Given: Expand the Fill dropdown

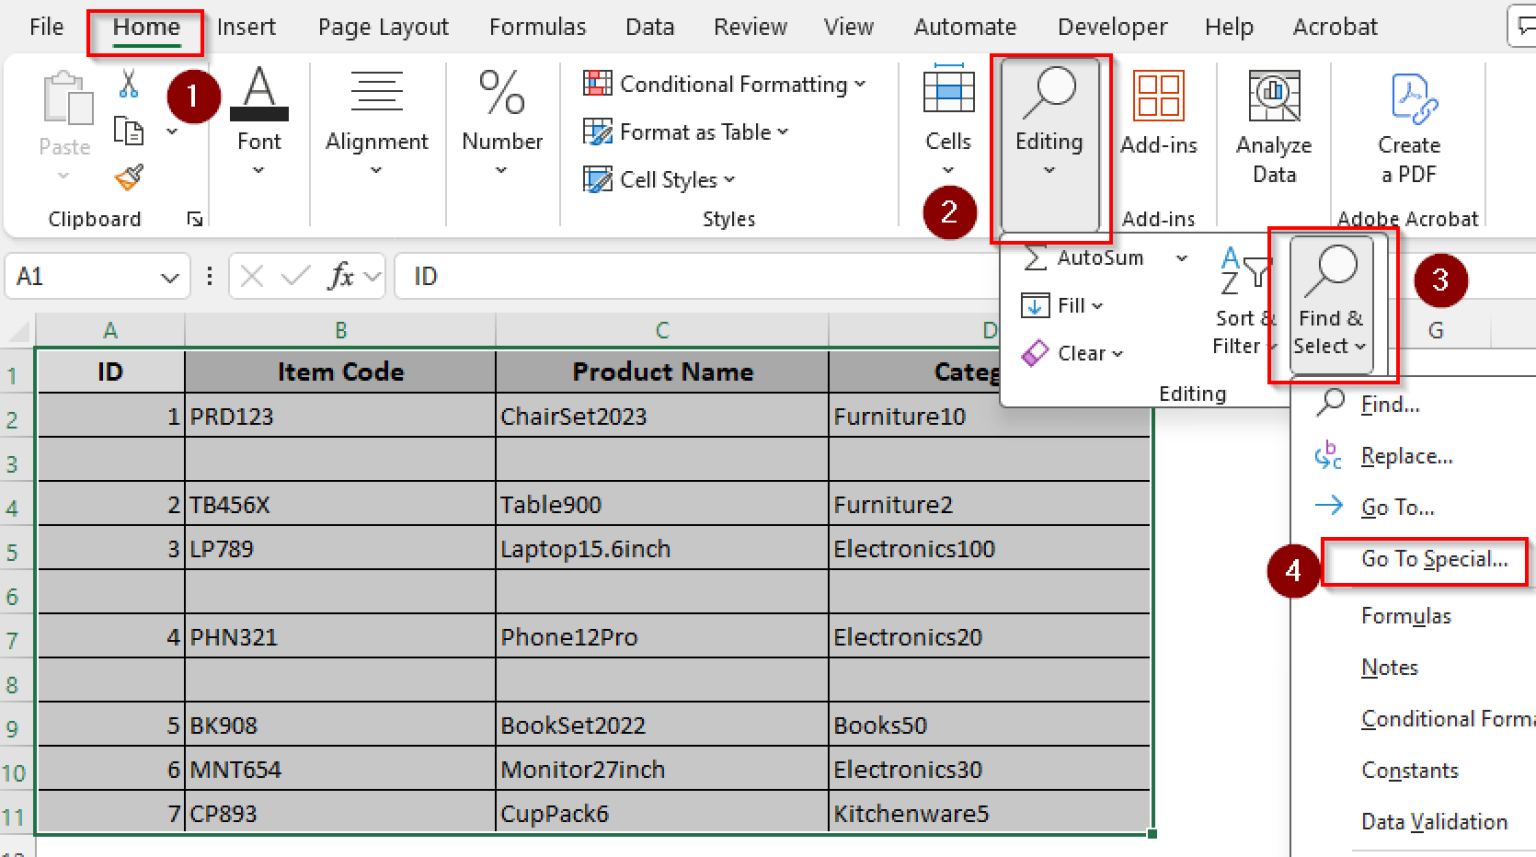Looking at the screenshot, I should tap(1098, 305).
